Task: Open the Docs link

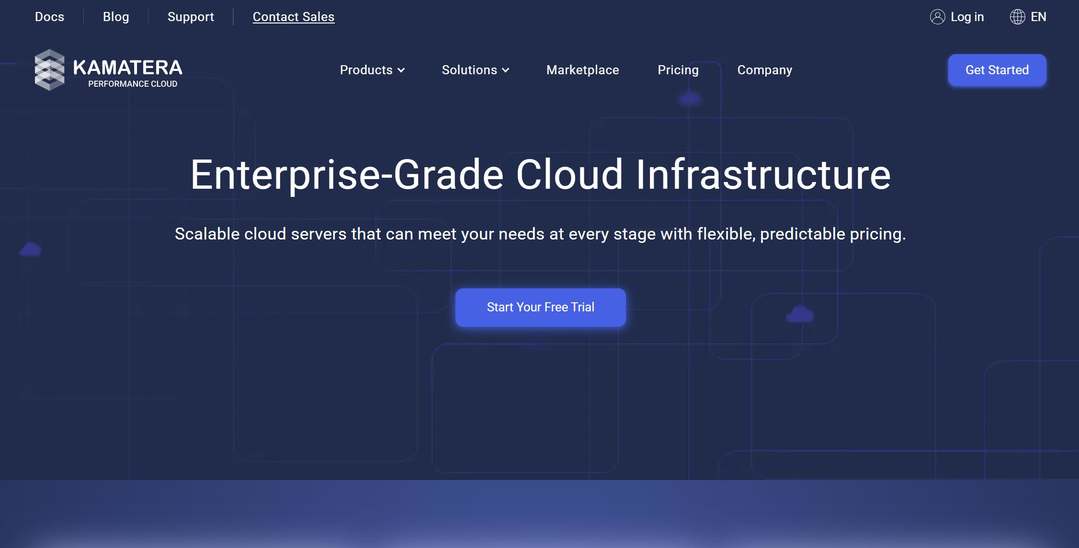Action: pos(49,17)
